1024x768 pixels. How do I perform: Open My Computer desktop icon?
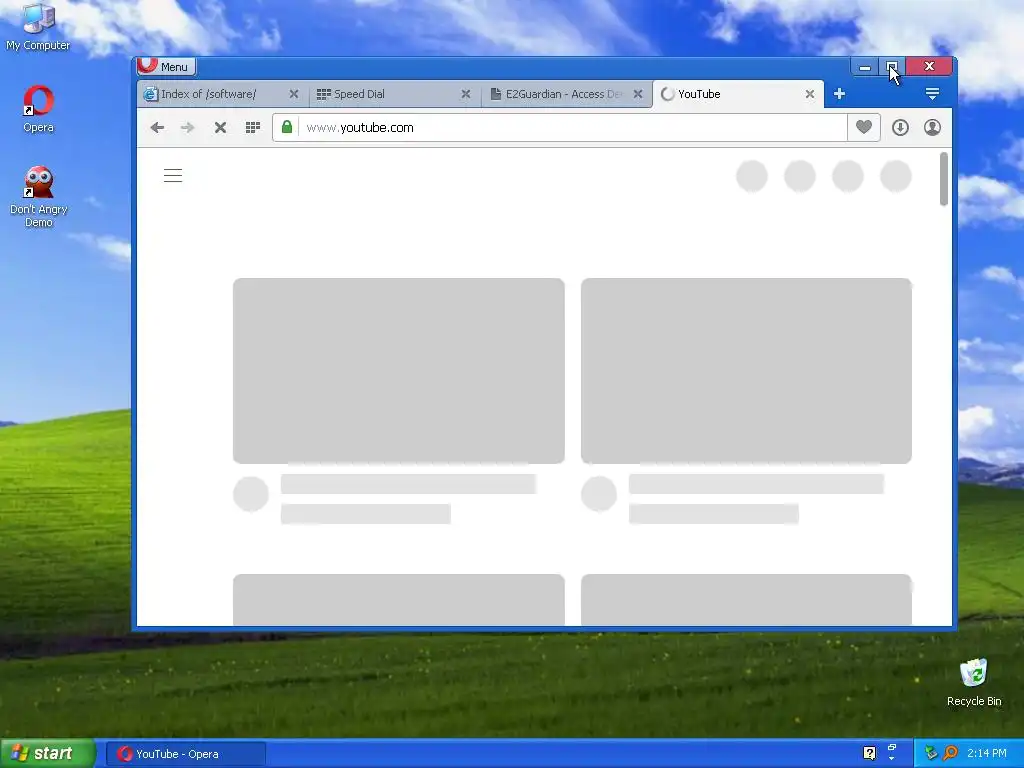[38, 27]
